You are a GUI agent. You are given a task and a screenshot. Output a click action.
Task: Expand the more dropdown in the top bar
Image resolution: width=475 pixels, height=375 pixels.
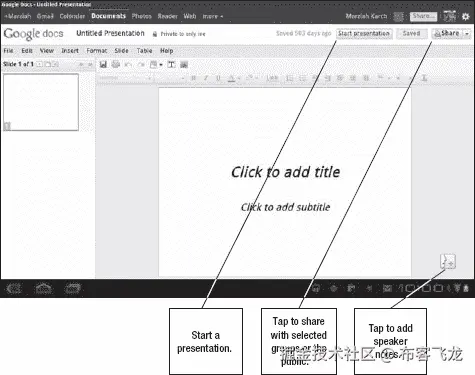tap(212, 16)
